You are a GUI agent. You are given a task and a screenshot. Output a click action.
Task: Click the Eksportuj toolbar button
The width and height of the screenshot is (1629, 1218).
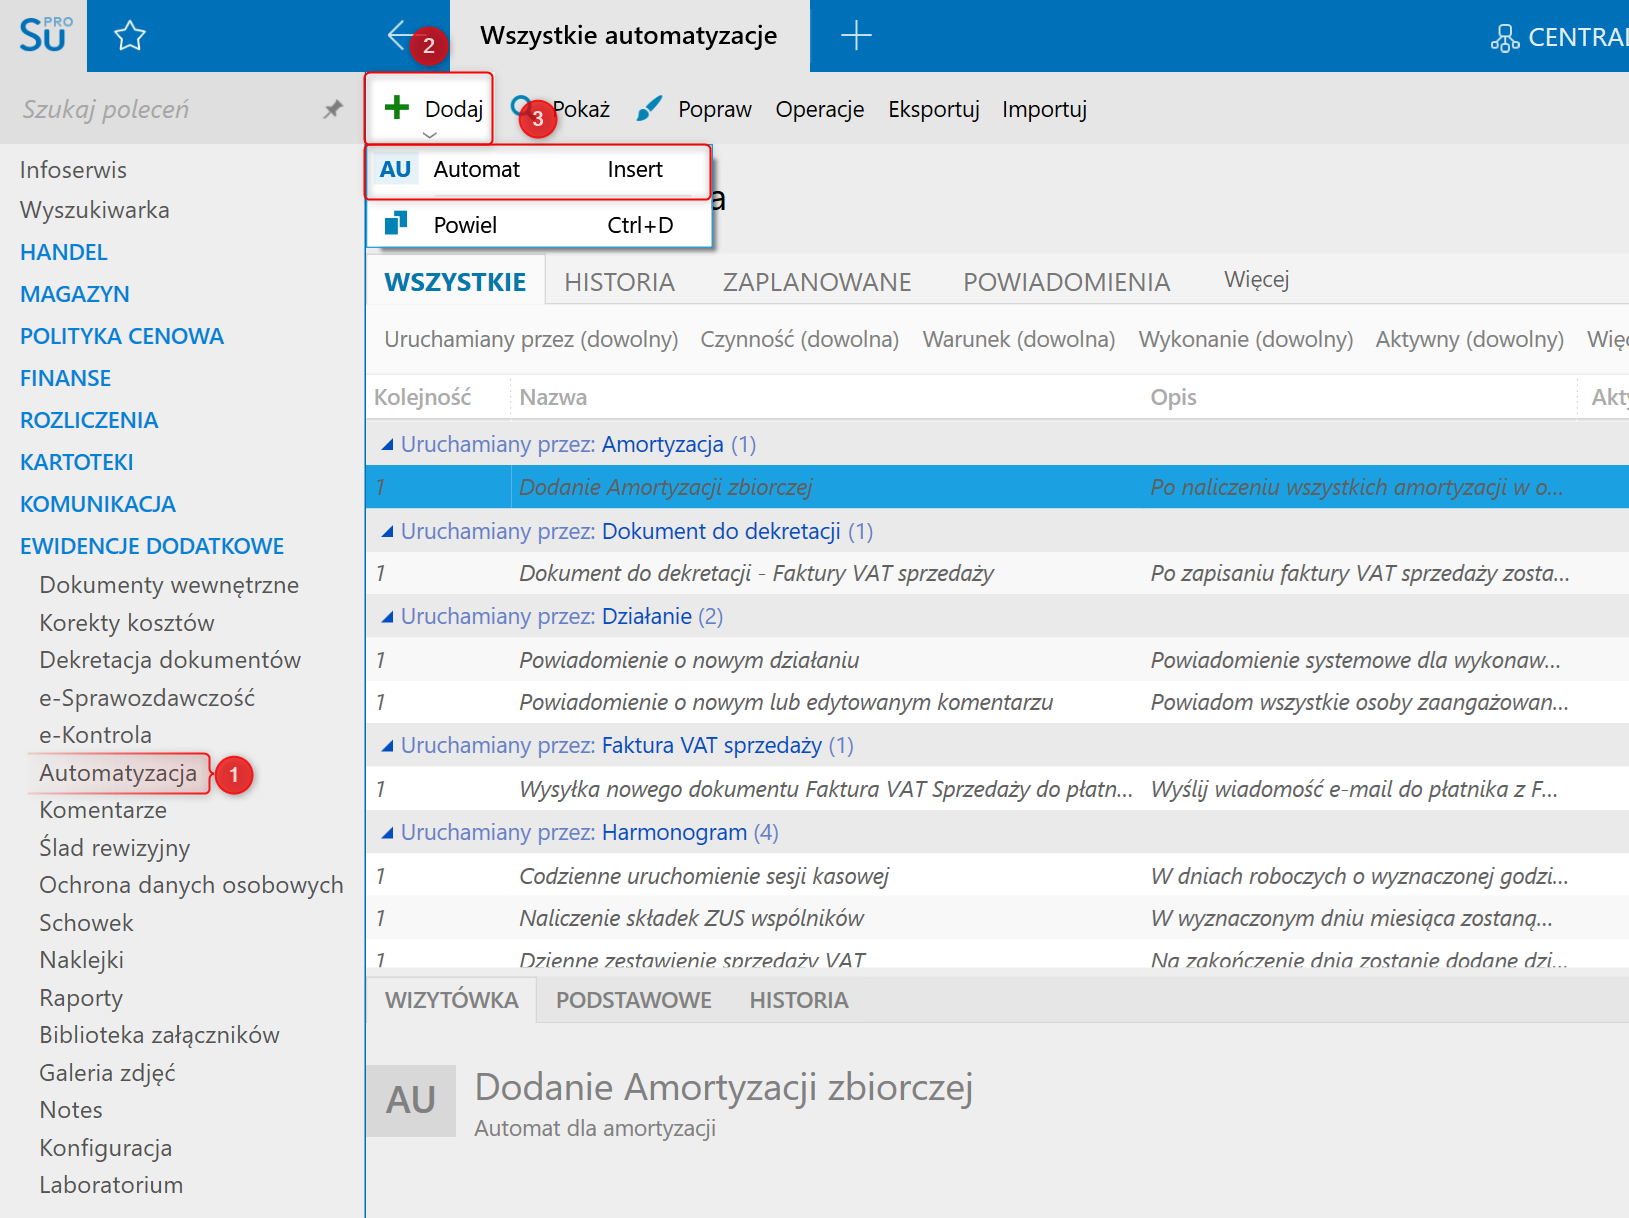(933, 109)
